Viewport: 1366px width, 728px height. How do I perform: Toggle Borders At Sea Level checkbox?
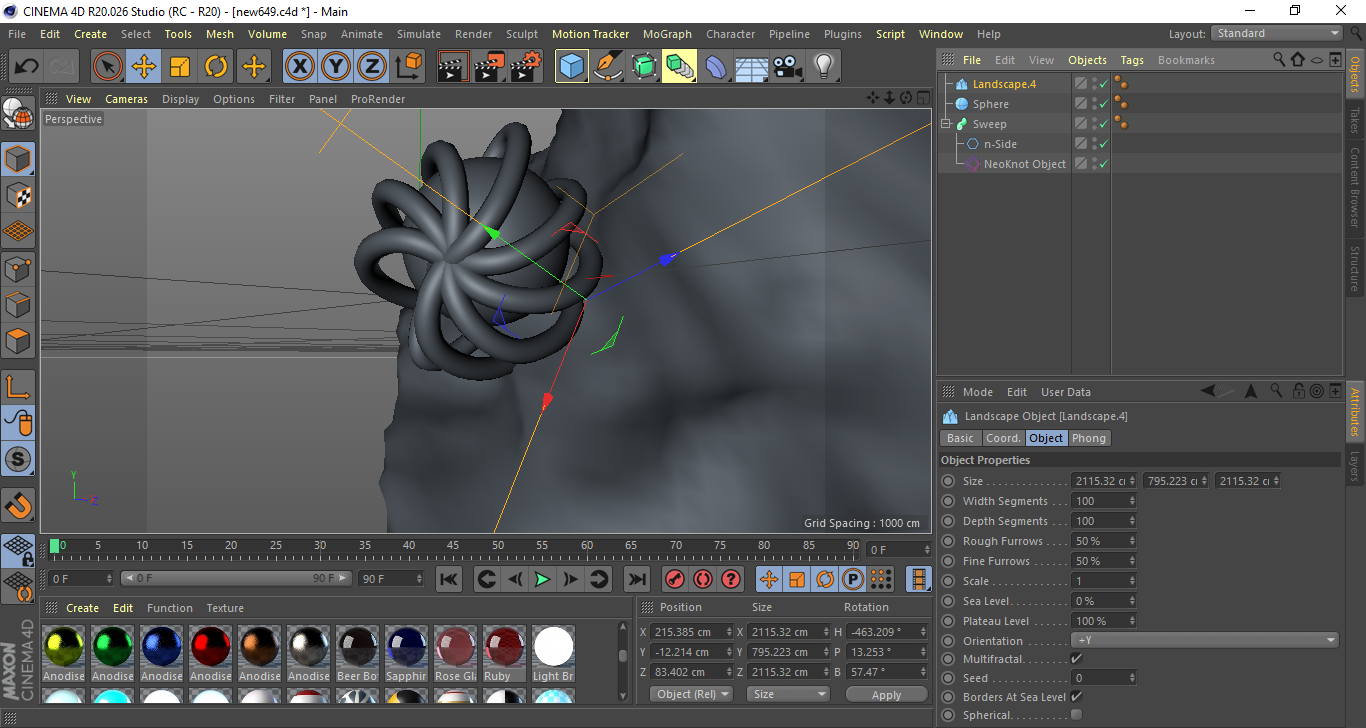coord(1076,696)
